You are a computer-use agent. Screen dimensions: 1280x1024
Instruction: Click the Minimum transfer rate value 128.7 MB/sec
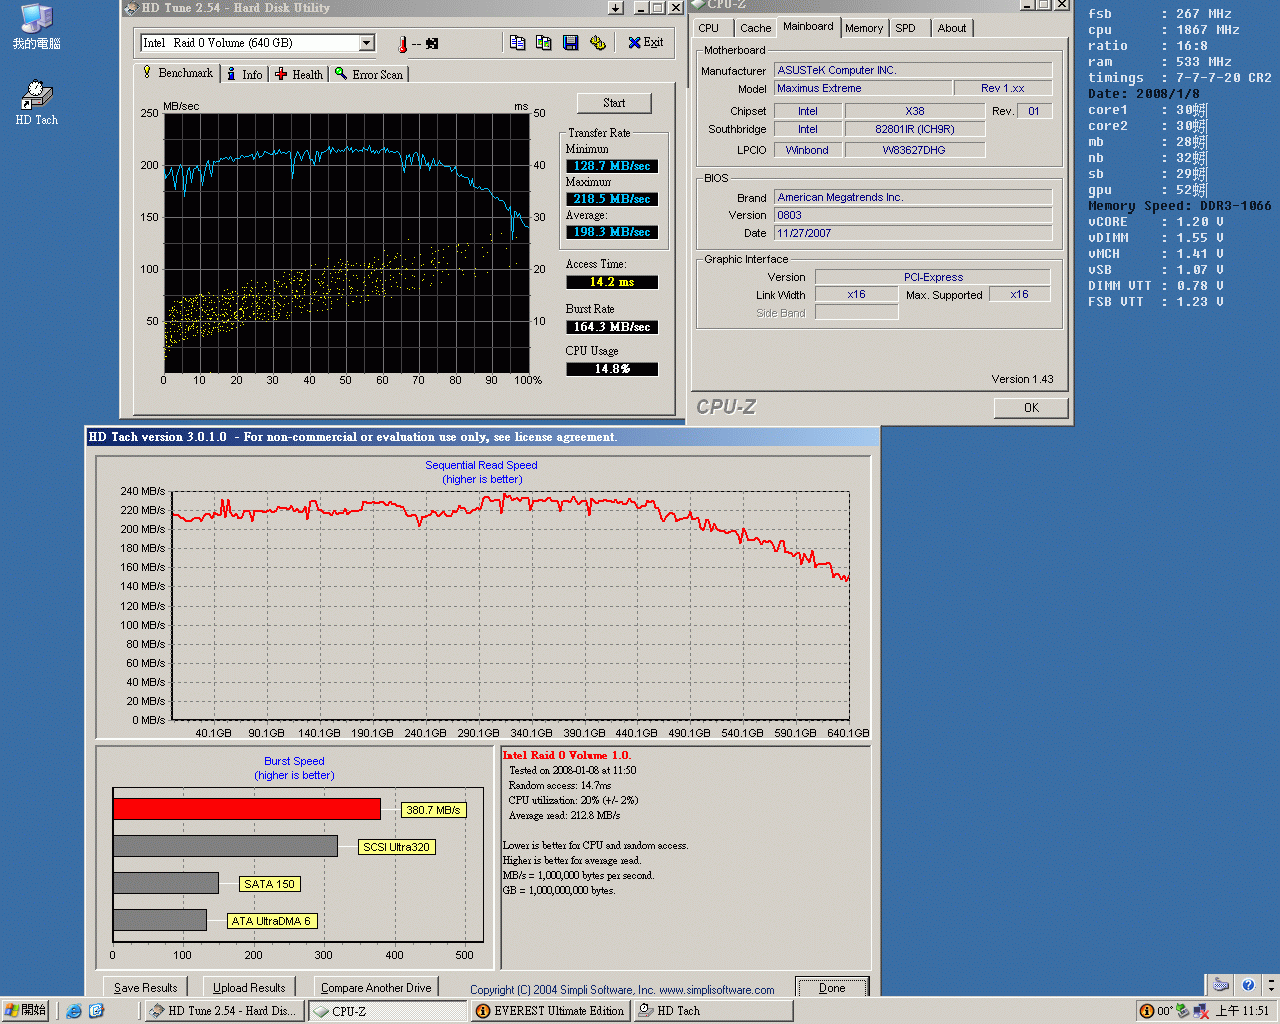(612, 166)
